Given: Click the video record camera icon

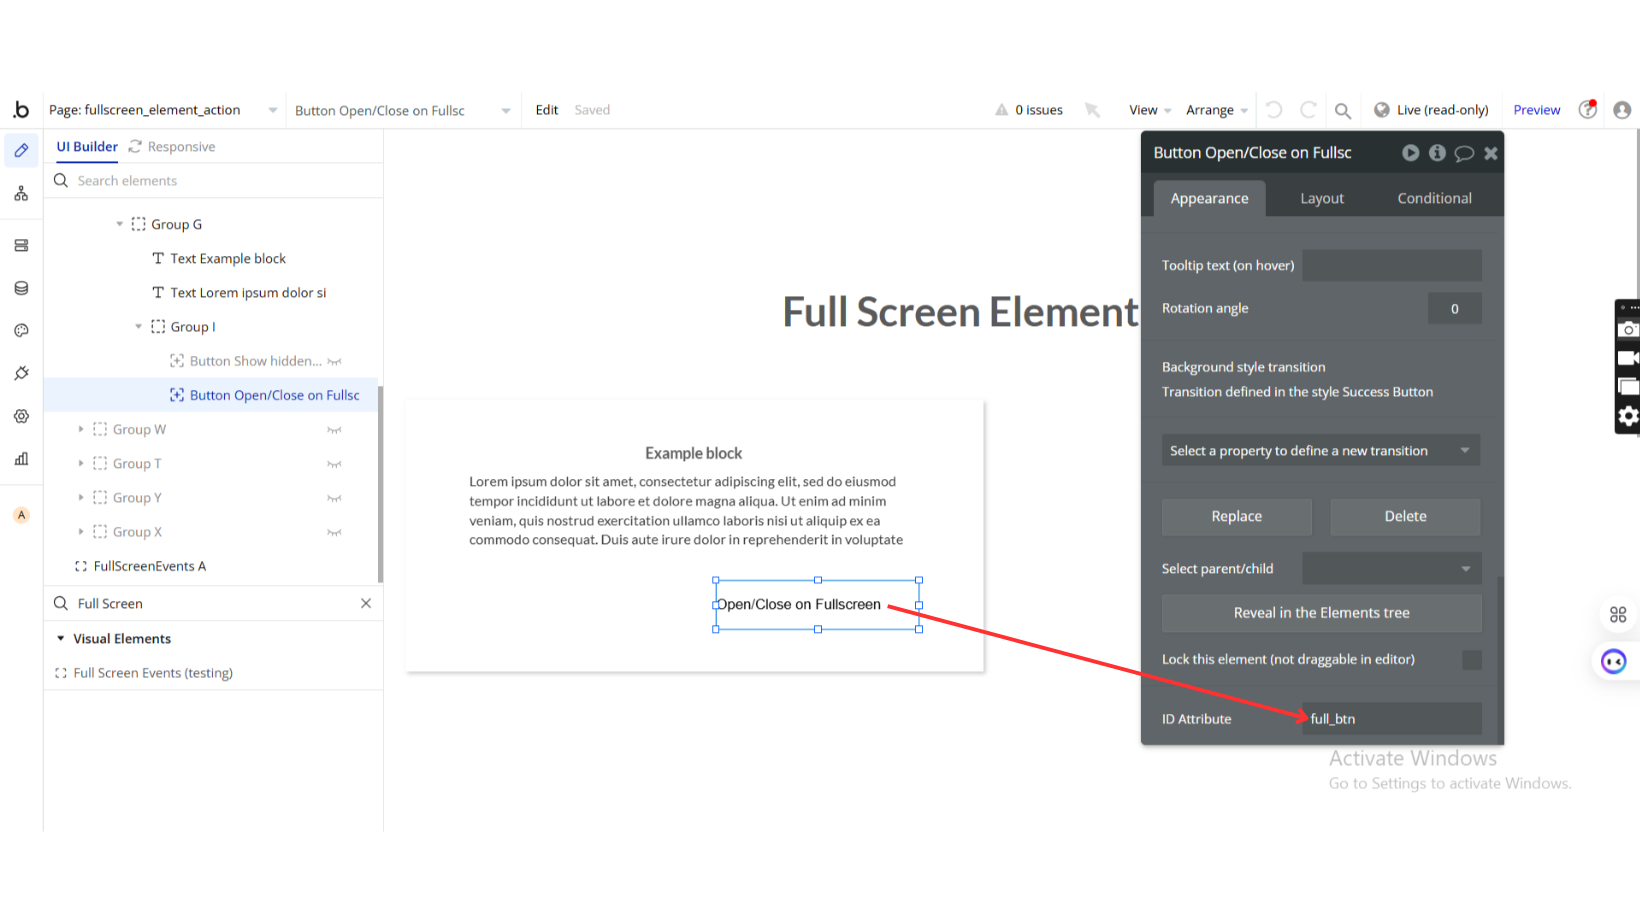Looking at the screenshot, I should point(1628,358).
